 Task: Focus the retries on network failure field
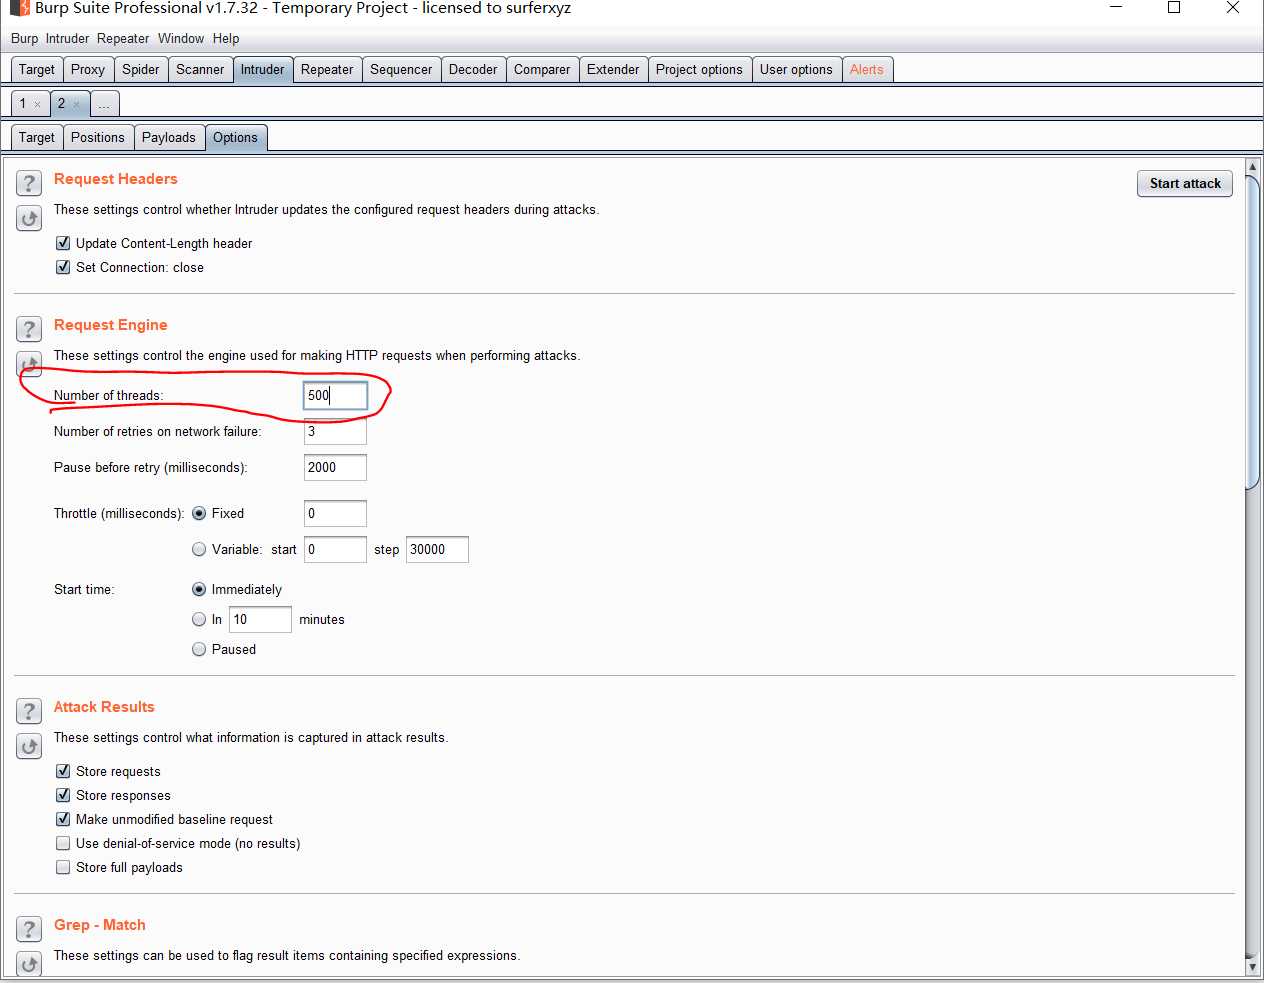coord(335,431)
